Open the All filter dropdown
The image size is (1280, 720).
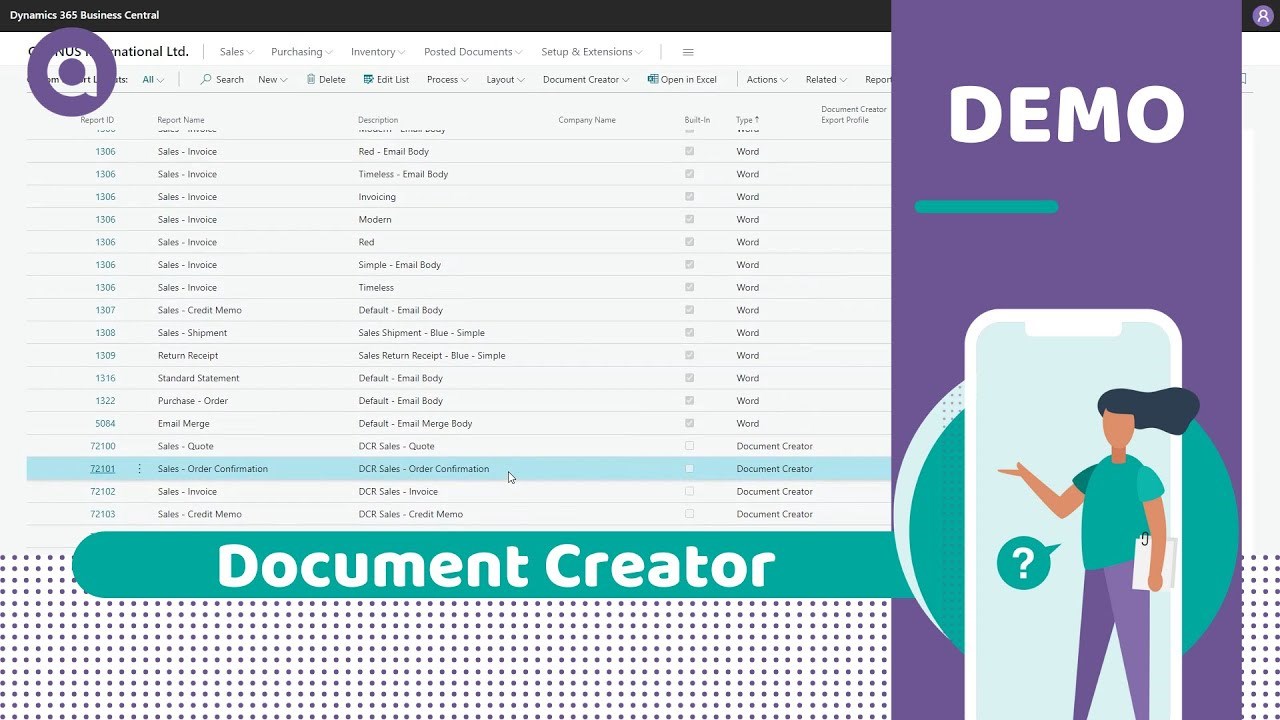coord(153,80)
